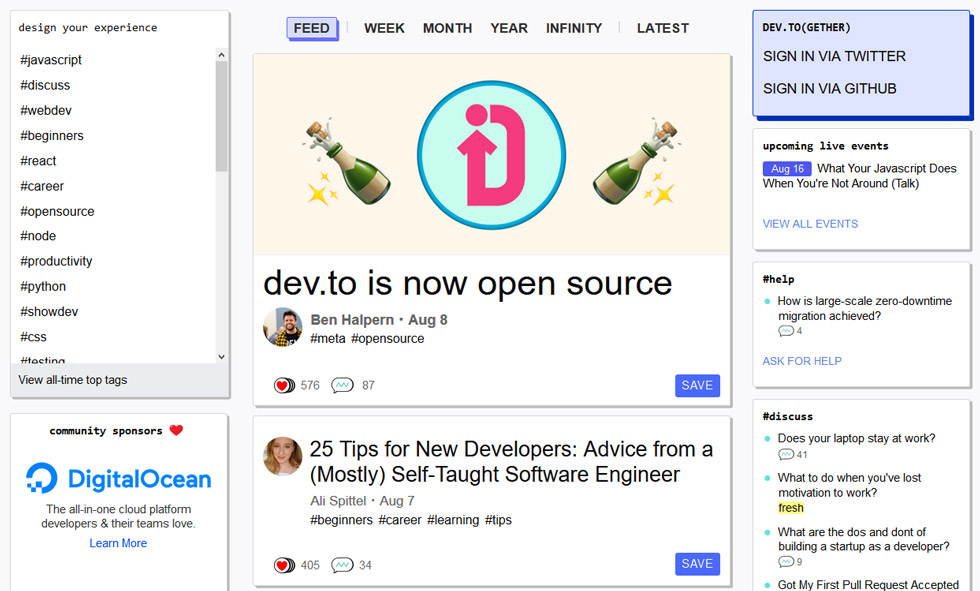This screenshot has height=591, width=980.
Task: Select the #opensource tag in sidebar
Action: tap(57, 211)
